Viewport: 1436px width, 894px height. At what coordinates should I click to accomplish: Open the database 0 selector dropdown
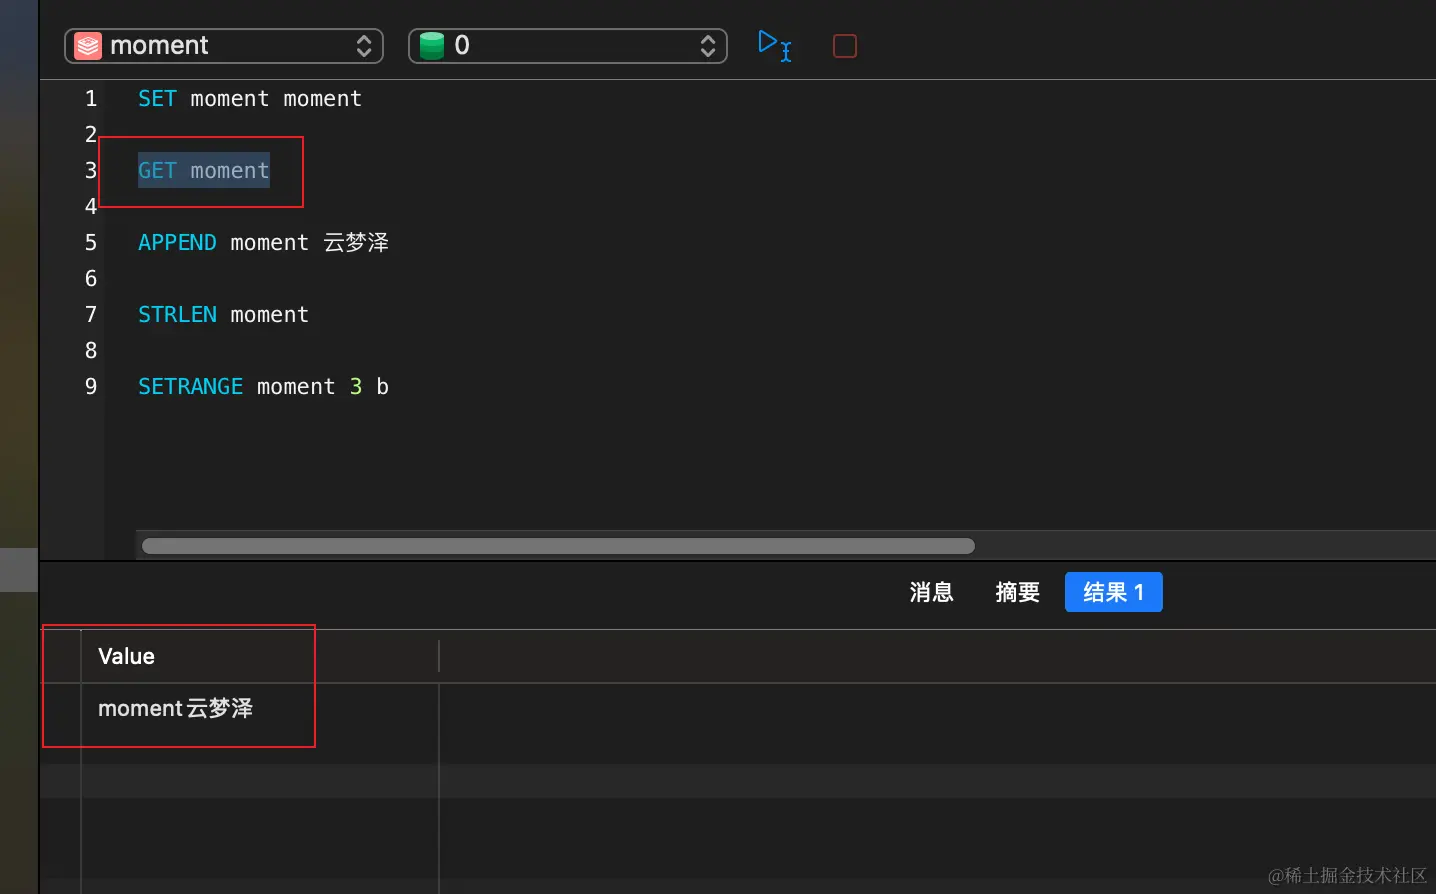tap(567, 46)
